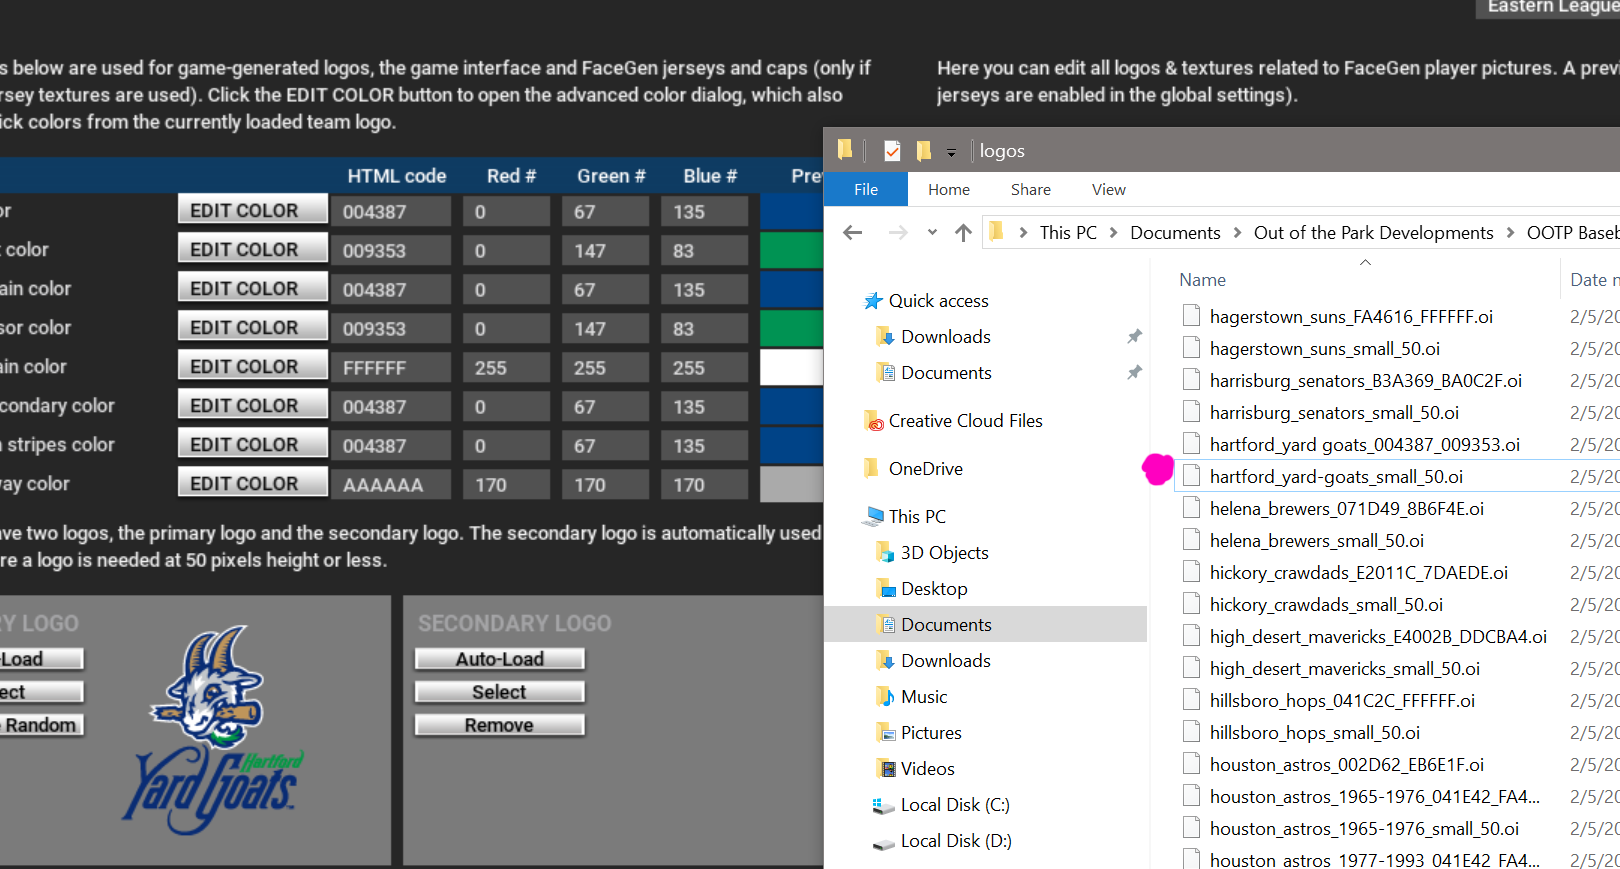Click the Local Disk (C:) drive icon

click(883, 805)
